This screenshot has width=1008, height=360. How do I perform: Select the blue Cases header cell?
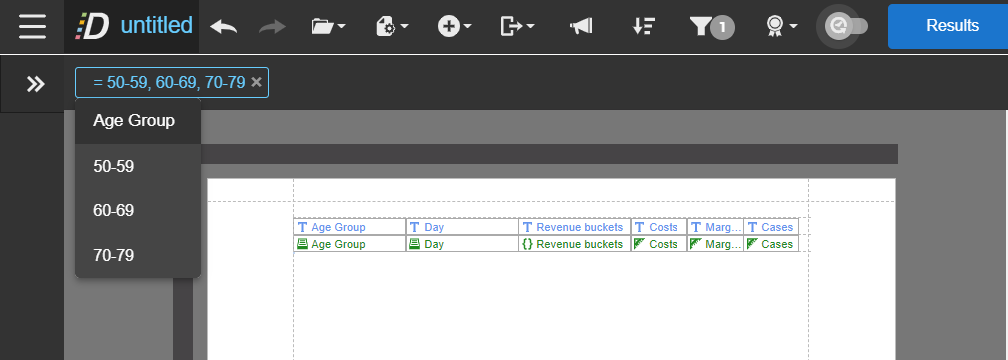(771, 227)
